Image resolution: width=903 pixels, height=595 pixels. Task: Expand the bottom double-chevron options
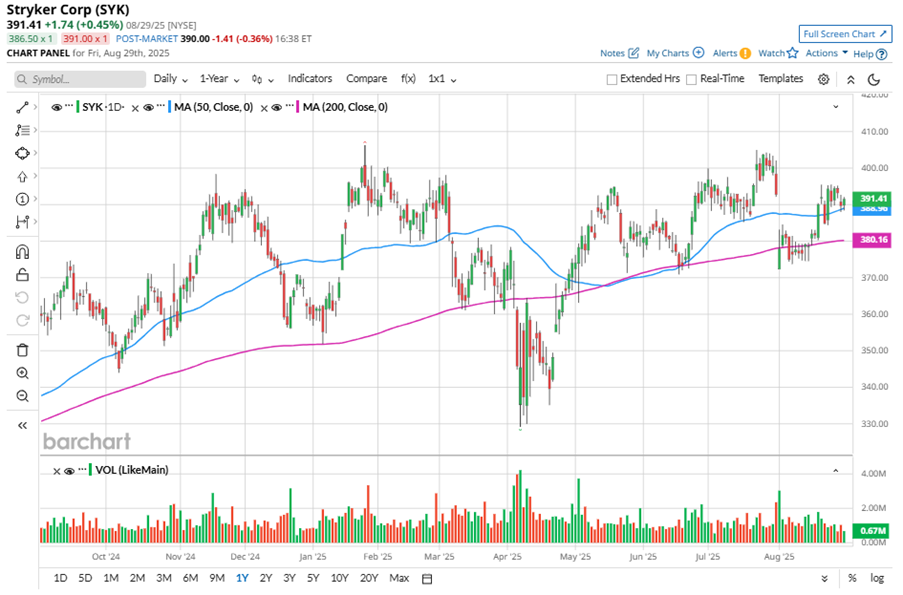824,579
